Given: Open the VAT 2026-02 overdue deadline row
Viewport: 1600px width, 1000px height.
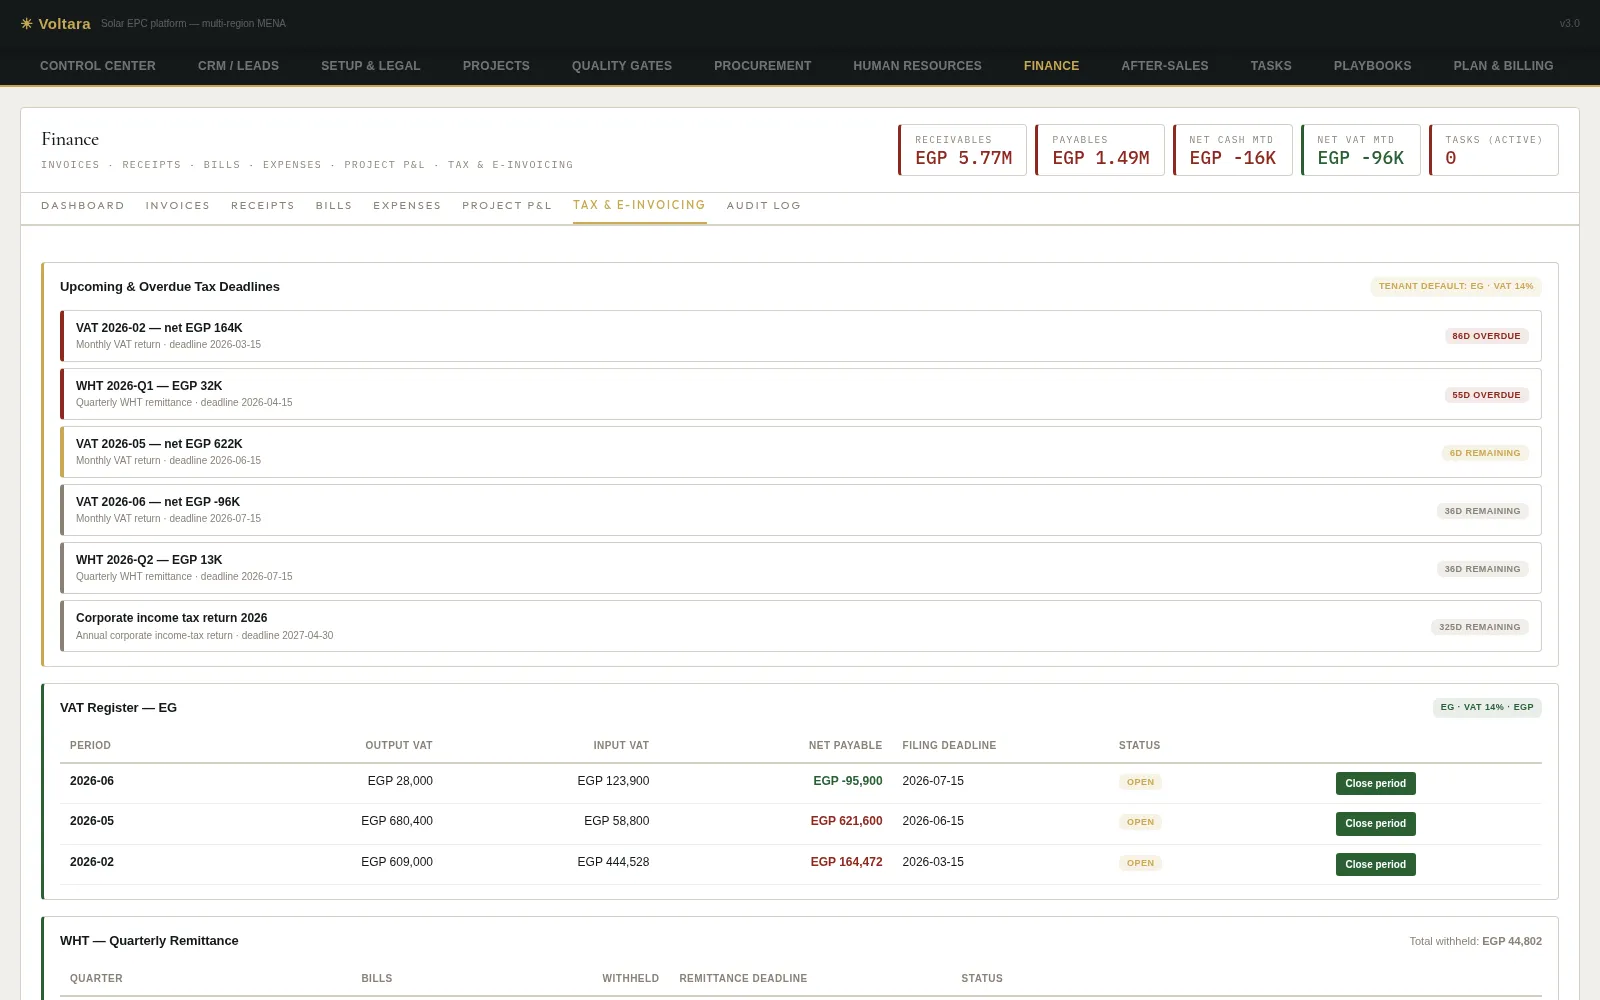Looking at the screenshot, I should 801,336.
